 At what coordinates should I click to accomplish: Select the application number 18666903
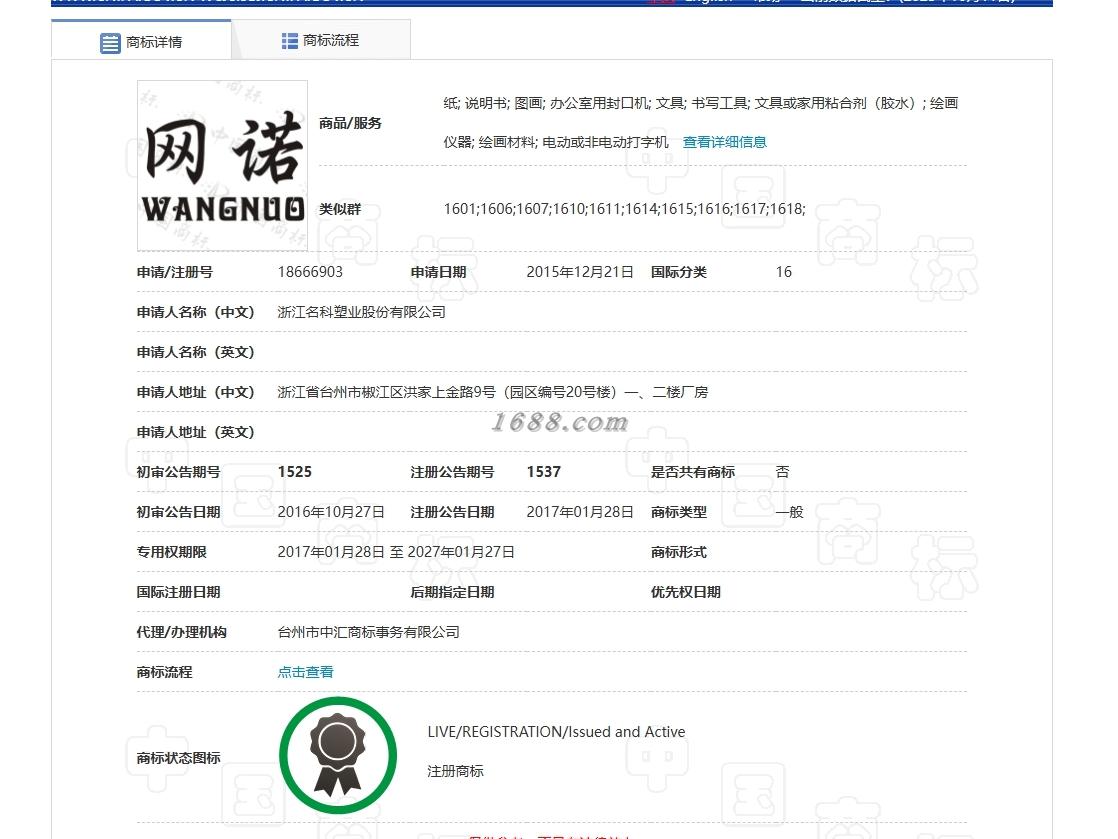click(310, 272)
